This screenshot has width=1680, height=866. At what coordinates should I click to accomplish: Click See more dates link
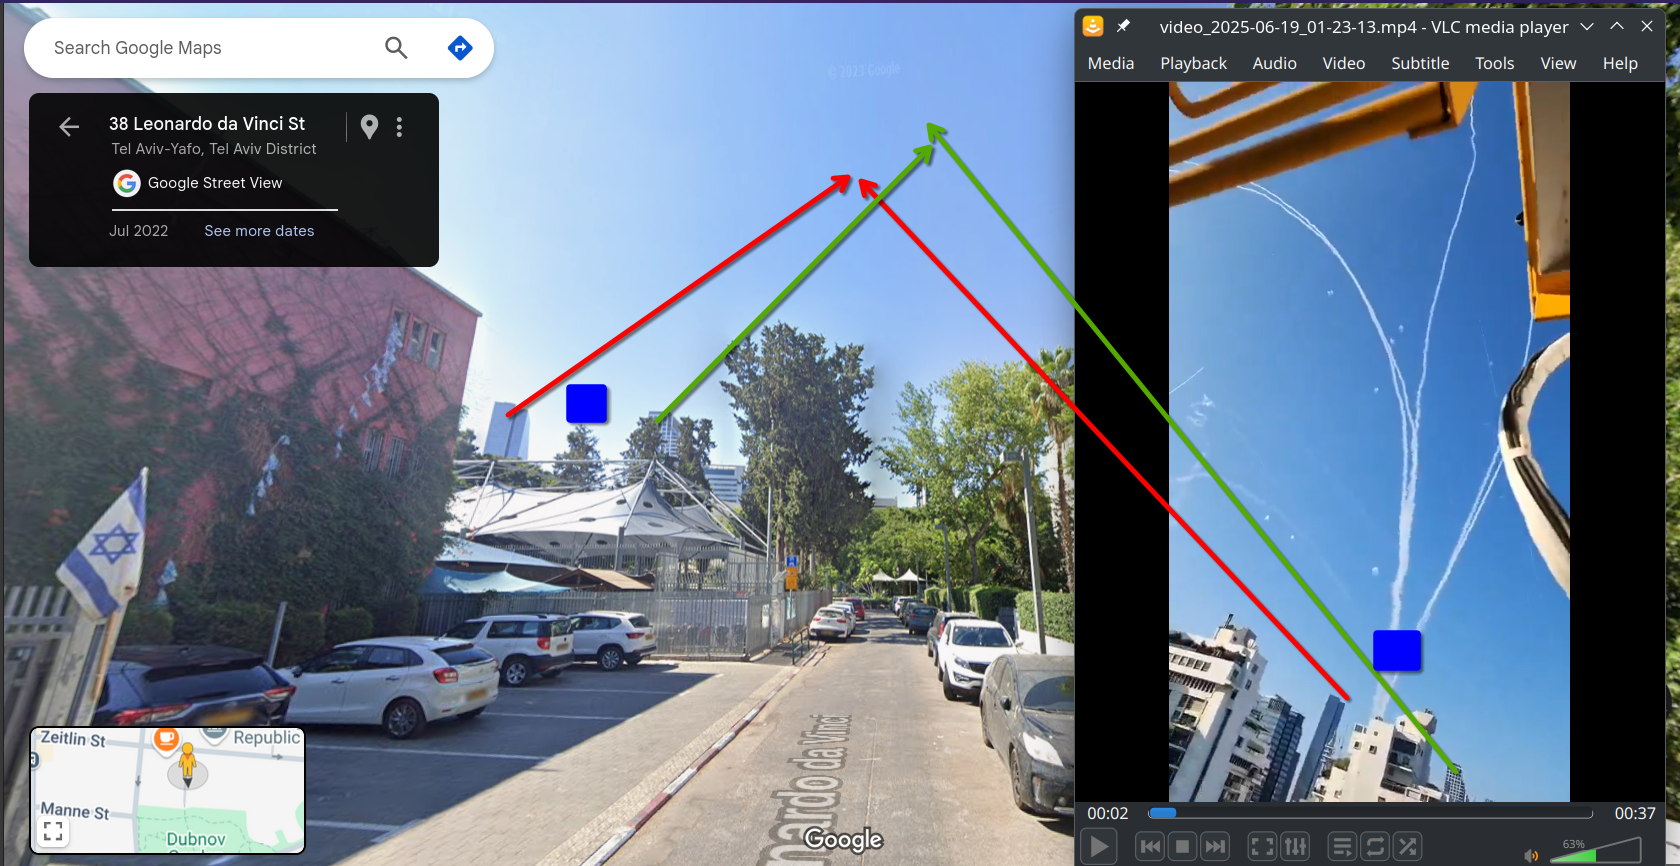(x=259, y=231)
